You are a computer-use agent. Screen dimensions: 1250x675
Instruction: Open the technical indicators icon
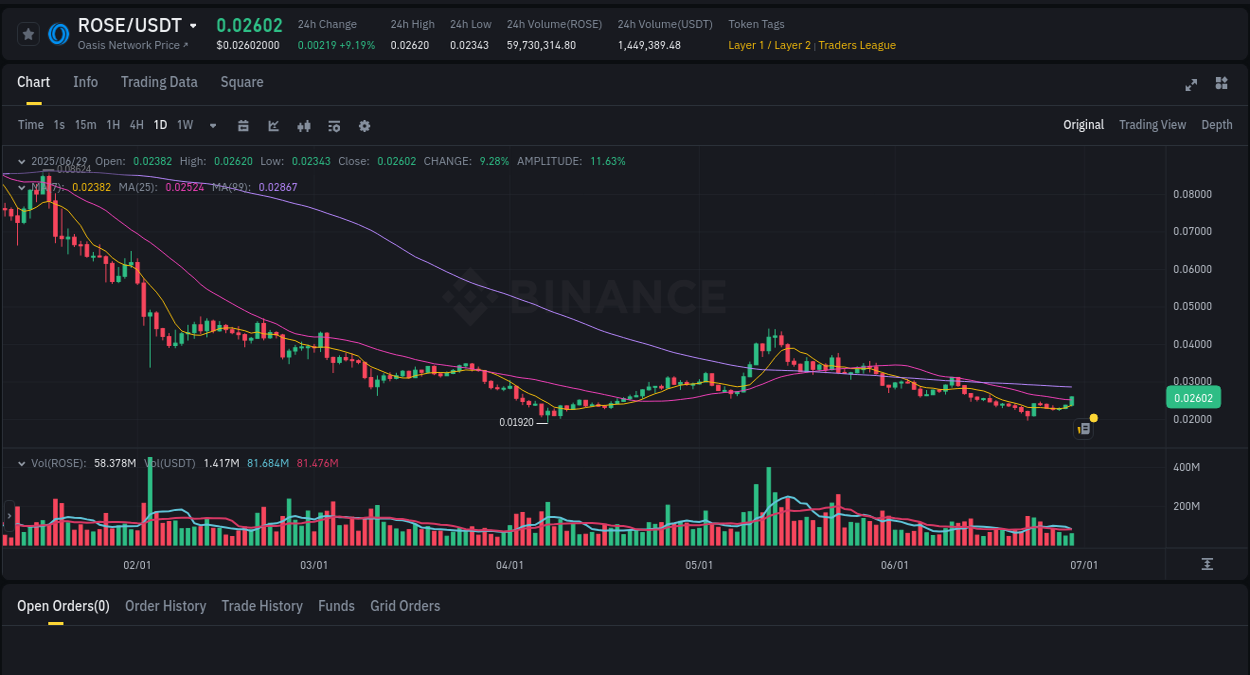pyautogui.click(x=273, y=126)
